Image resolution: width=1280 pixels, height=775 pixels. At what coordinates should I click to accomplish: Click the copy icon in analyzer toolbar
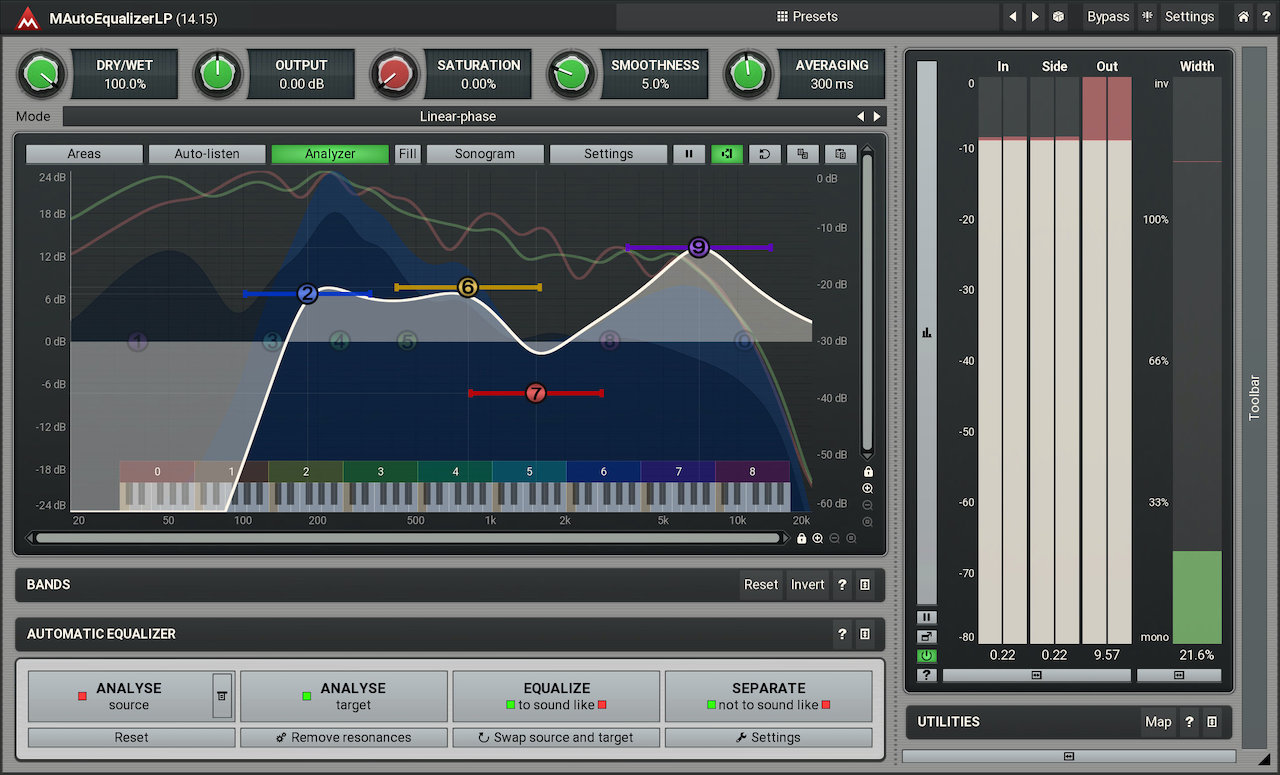pyautogui.click(x=802, y=154)
